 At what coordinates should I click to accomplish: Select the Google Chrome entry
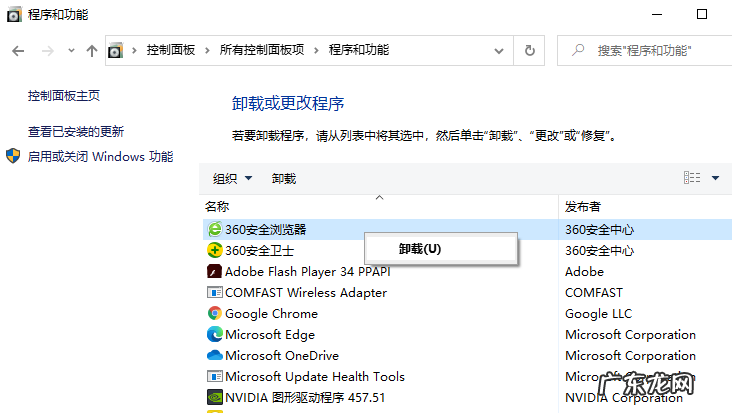(x=271, y=314)
